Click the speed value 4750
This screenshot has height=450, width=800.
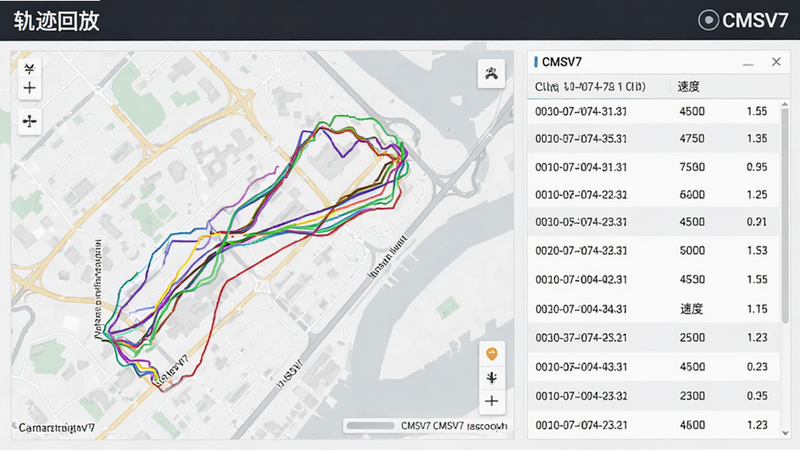click(692, 138)
